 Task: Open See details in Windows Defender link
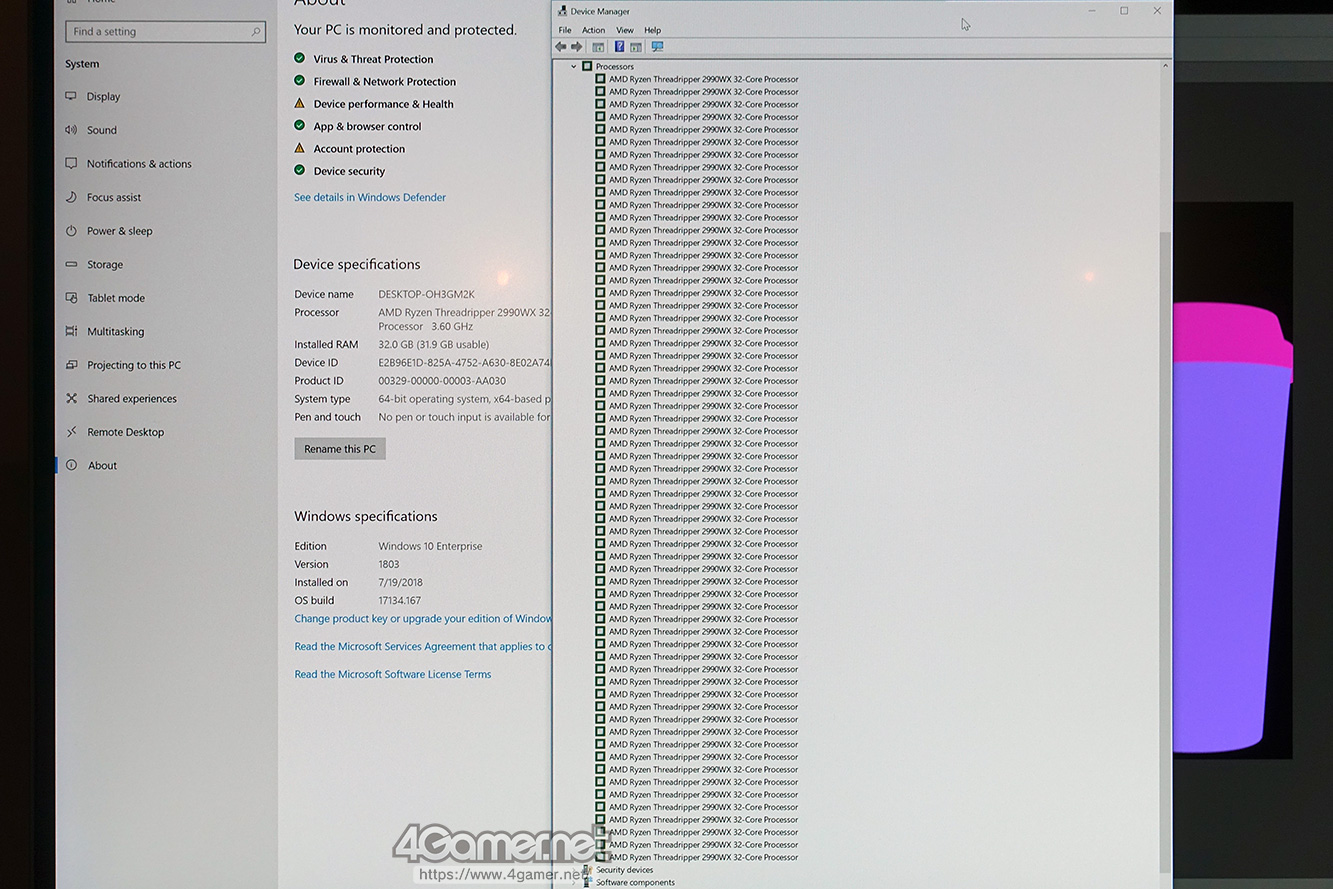pos(370,197)
